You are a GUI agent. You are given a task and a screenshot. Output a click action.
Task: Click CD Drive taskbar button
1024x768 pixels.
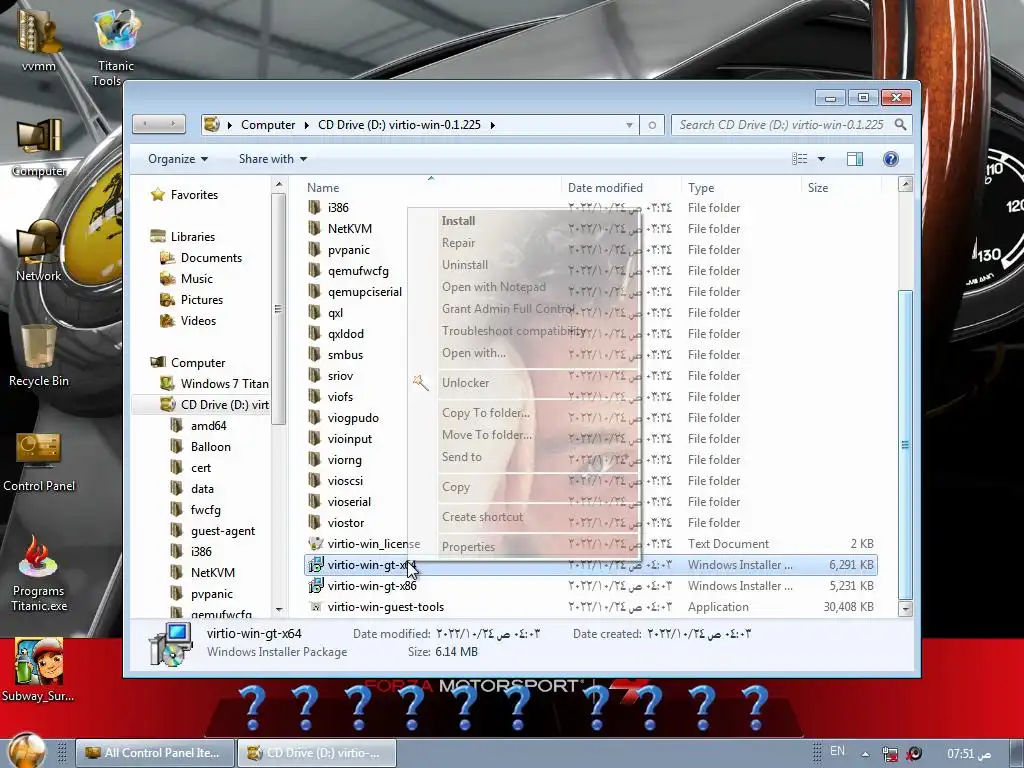pyautogui.click(x=317, y=753)
